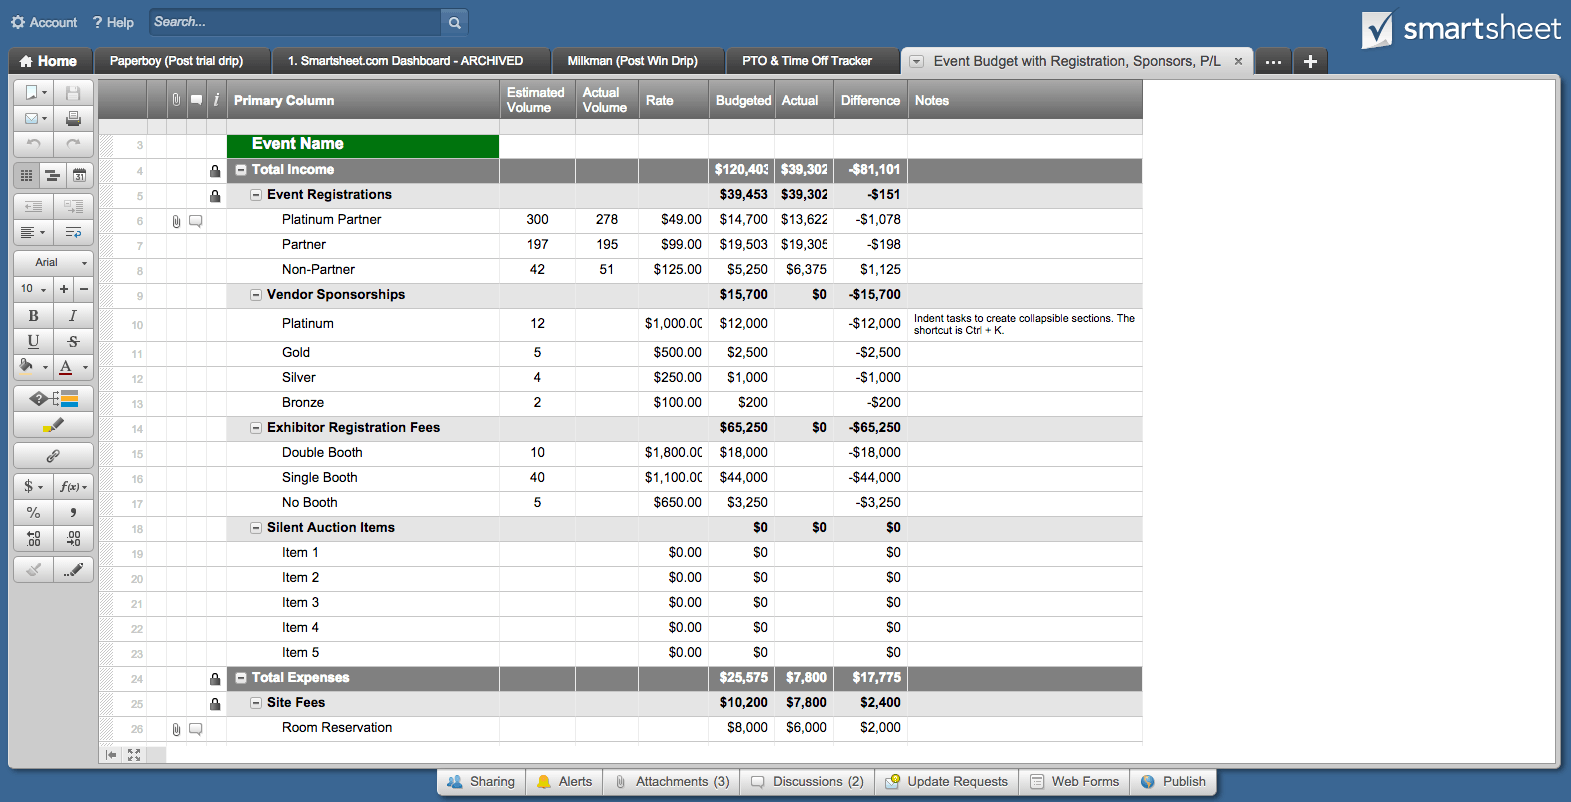Viewport: 1571px width, 802px height.
Task: Click the highlight changes marker icon
Action: point(53,425)
